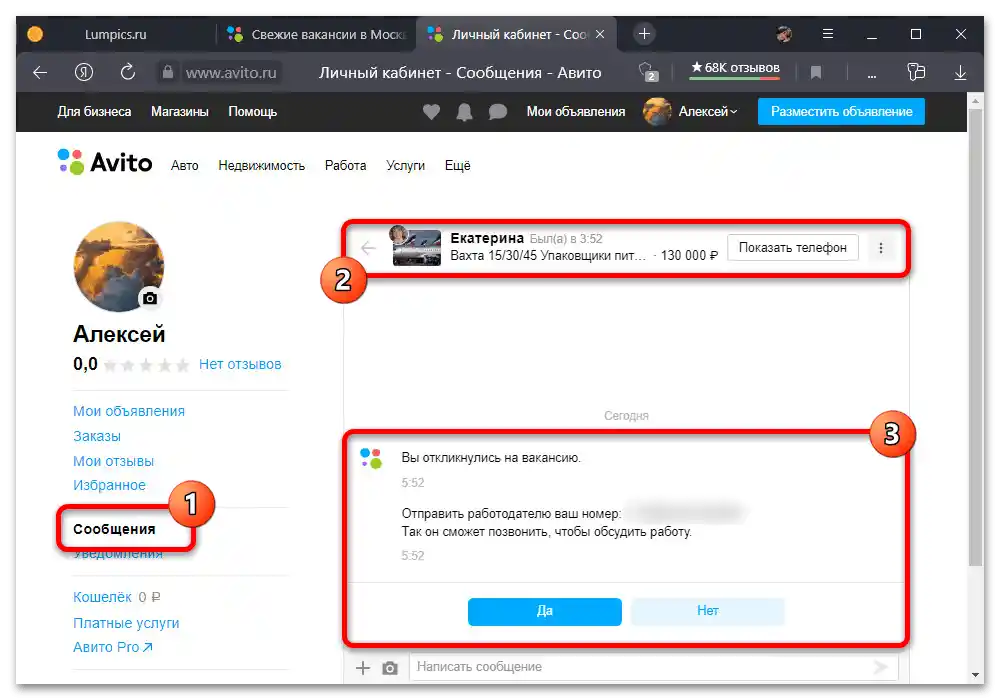Open the Недвижимость category

click(x=261, y=166)
